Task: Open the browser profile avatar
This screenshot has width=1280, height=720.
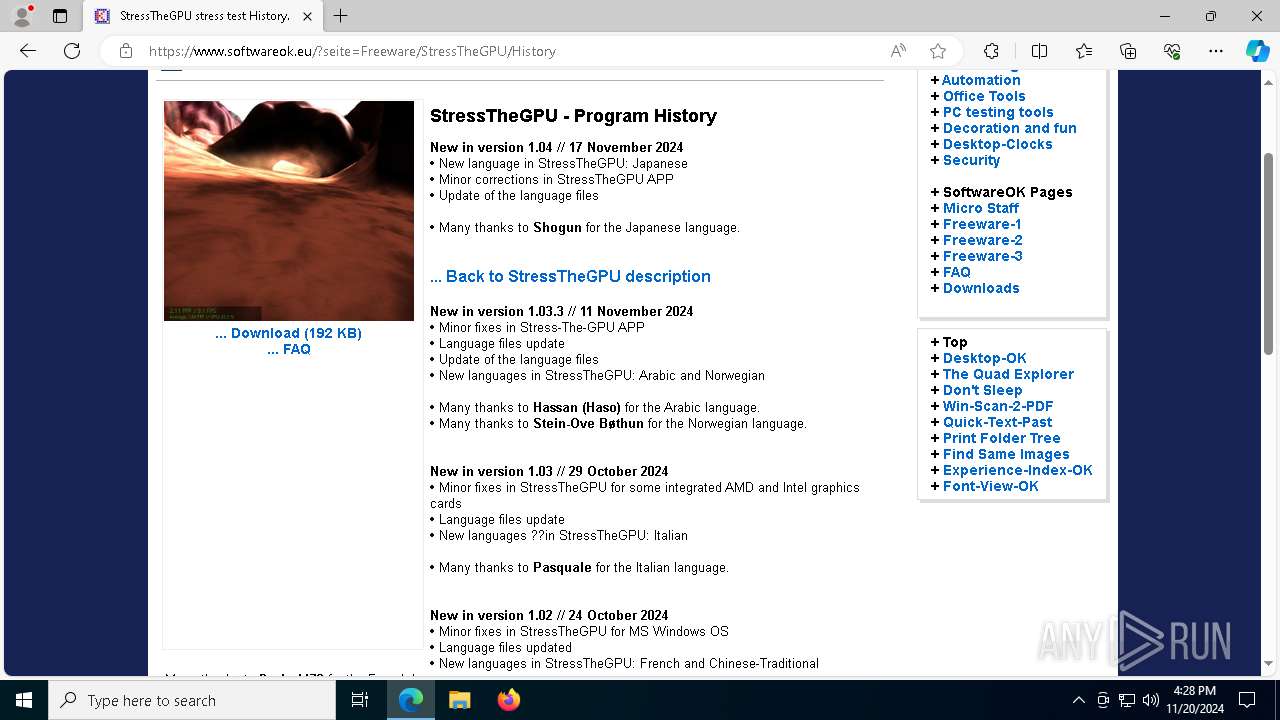Action: click(x=22, y=16)
